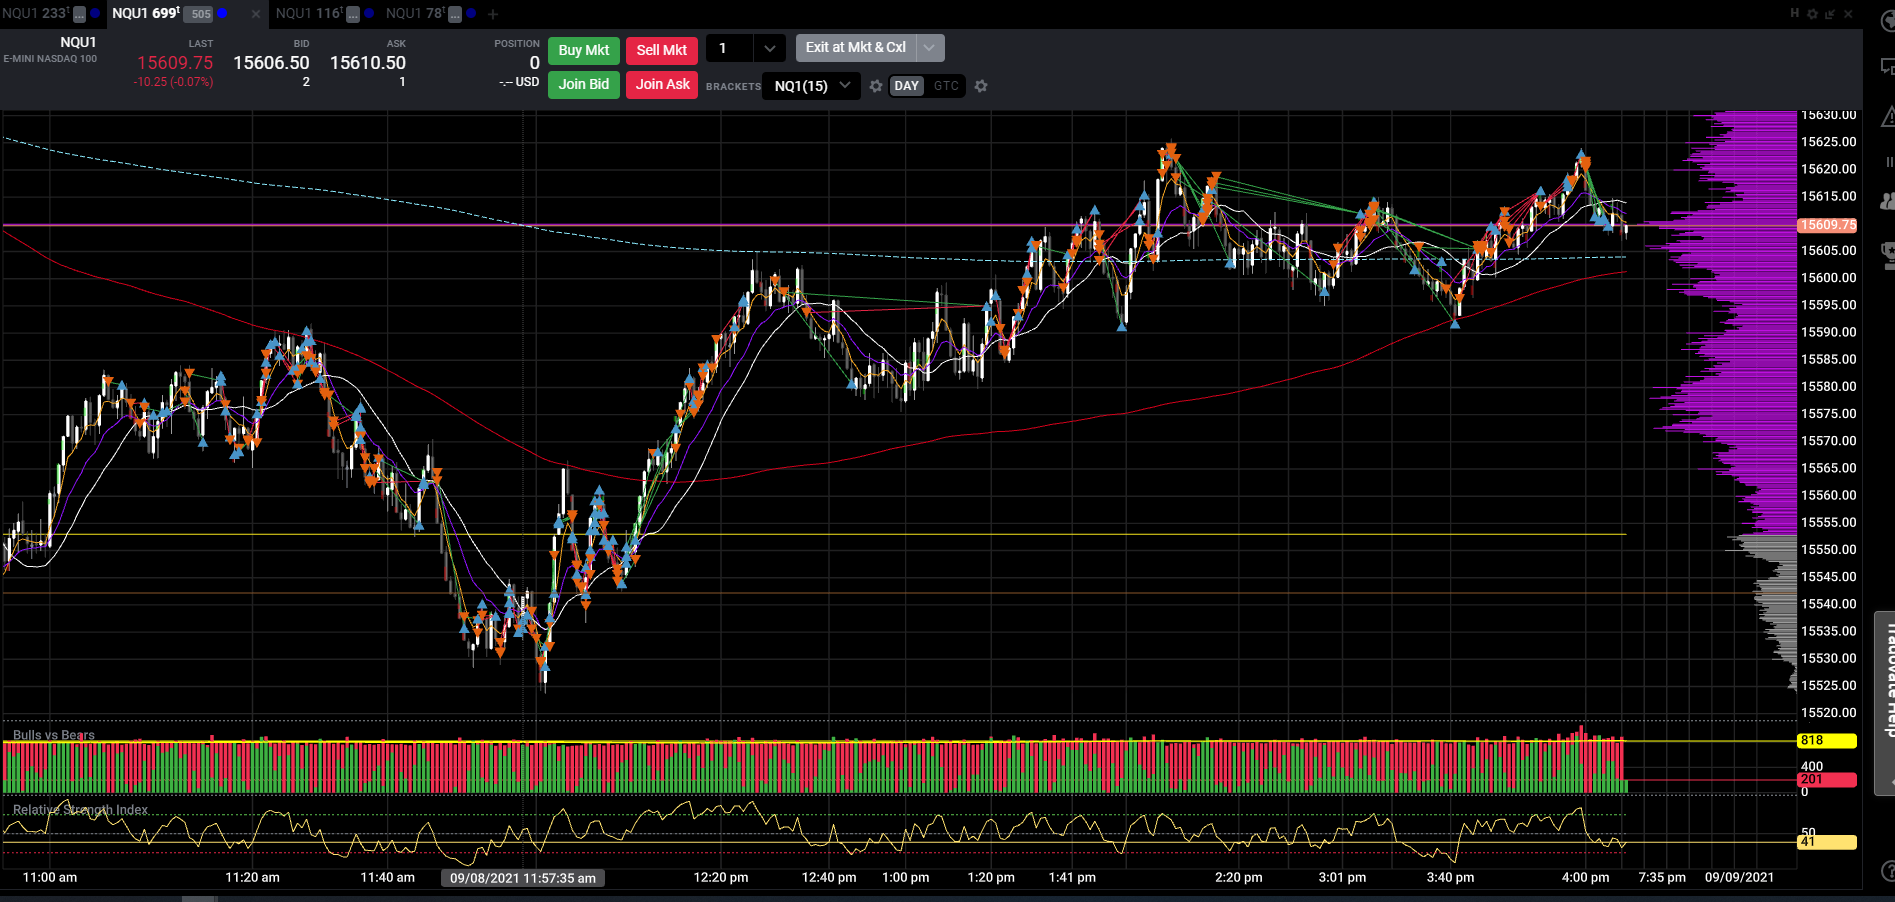Add a new chart tab with plus
The height and width of the screenshot is (902, 1895).
click(492, 14)
